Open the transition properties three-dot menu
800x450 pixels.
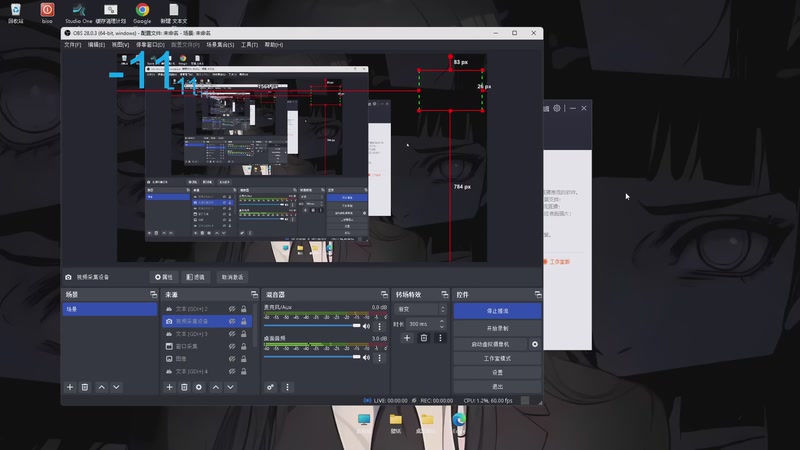pyautogui.click(x=440, y=338)
